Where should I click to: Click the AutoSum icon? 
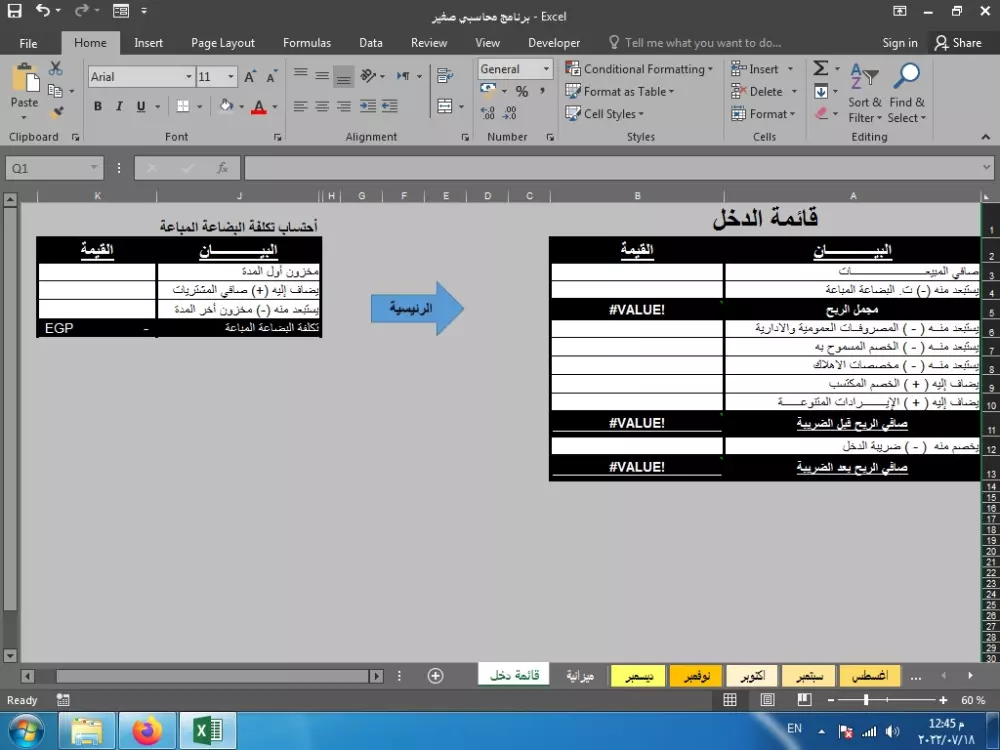click(822, 68)
